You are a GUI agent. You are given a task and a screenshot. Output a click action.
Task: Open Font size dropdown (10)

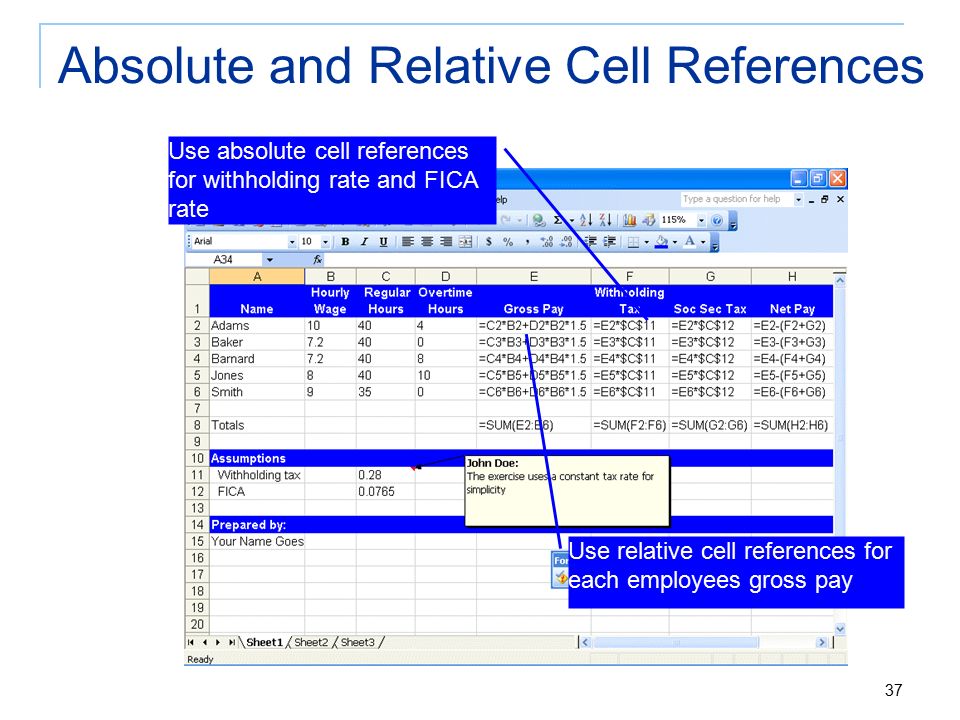325,242
